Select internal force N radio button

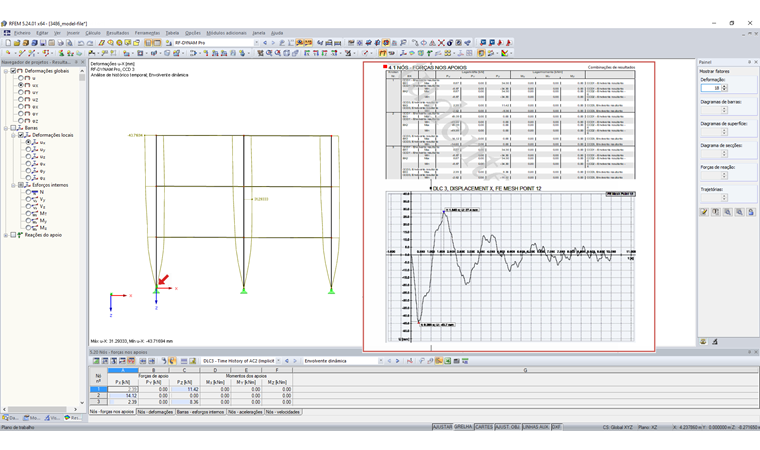[28, 192]
